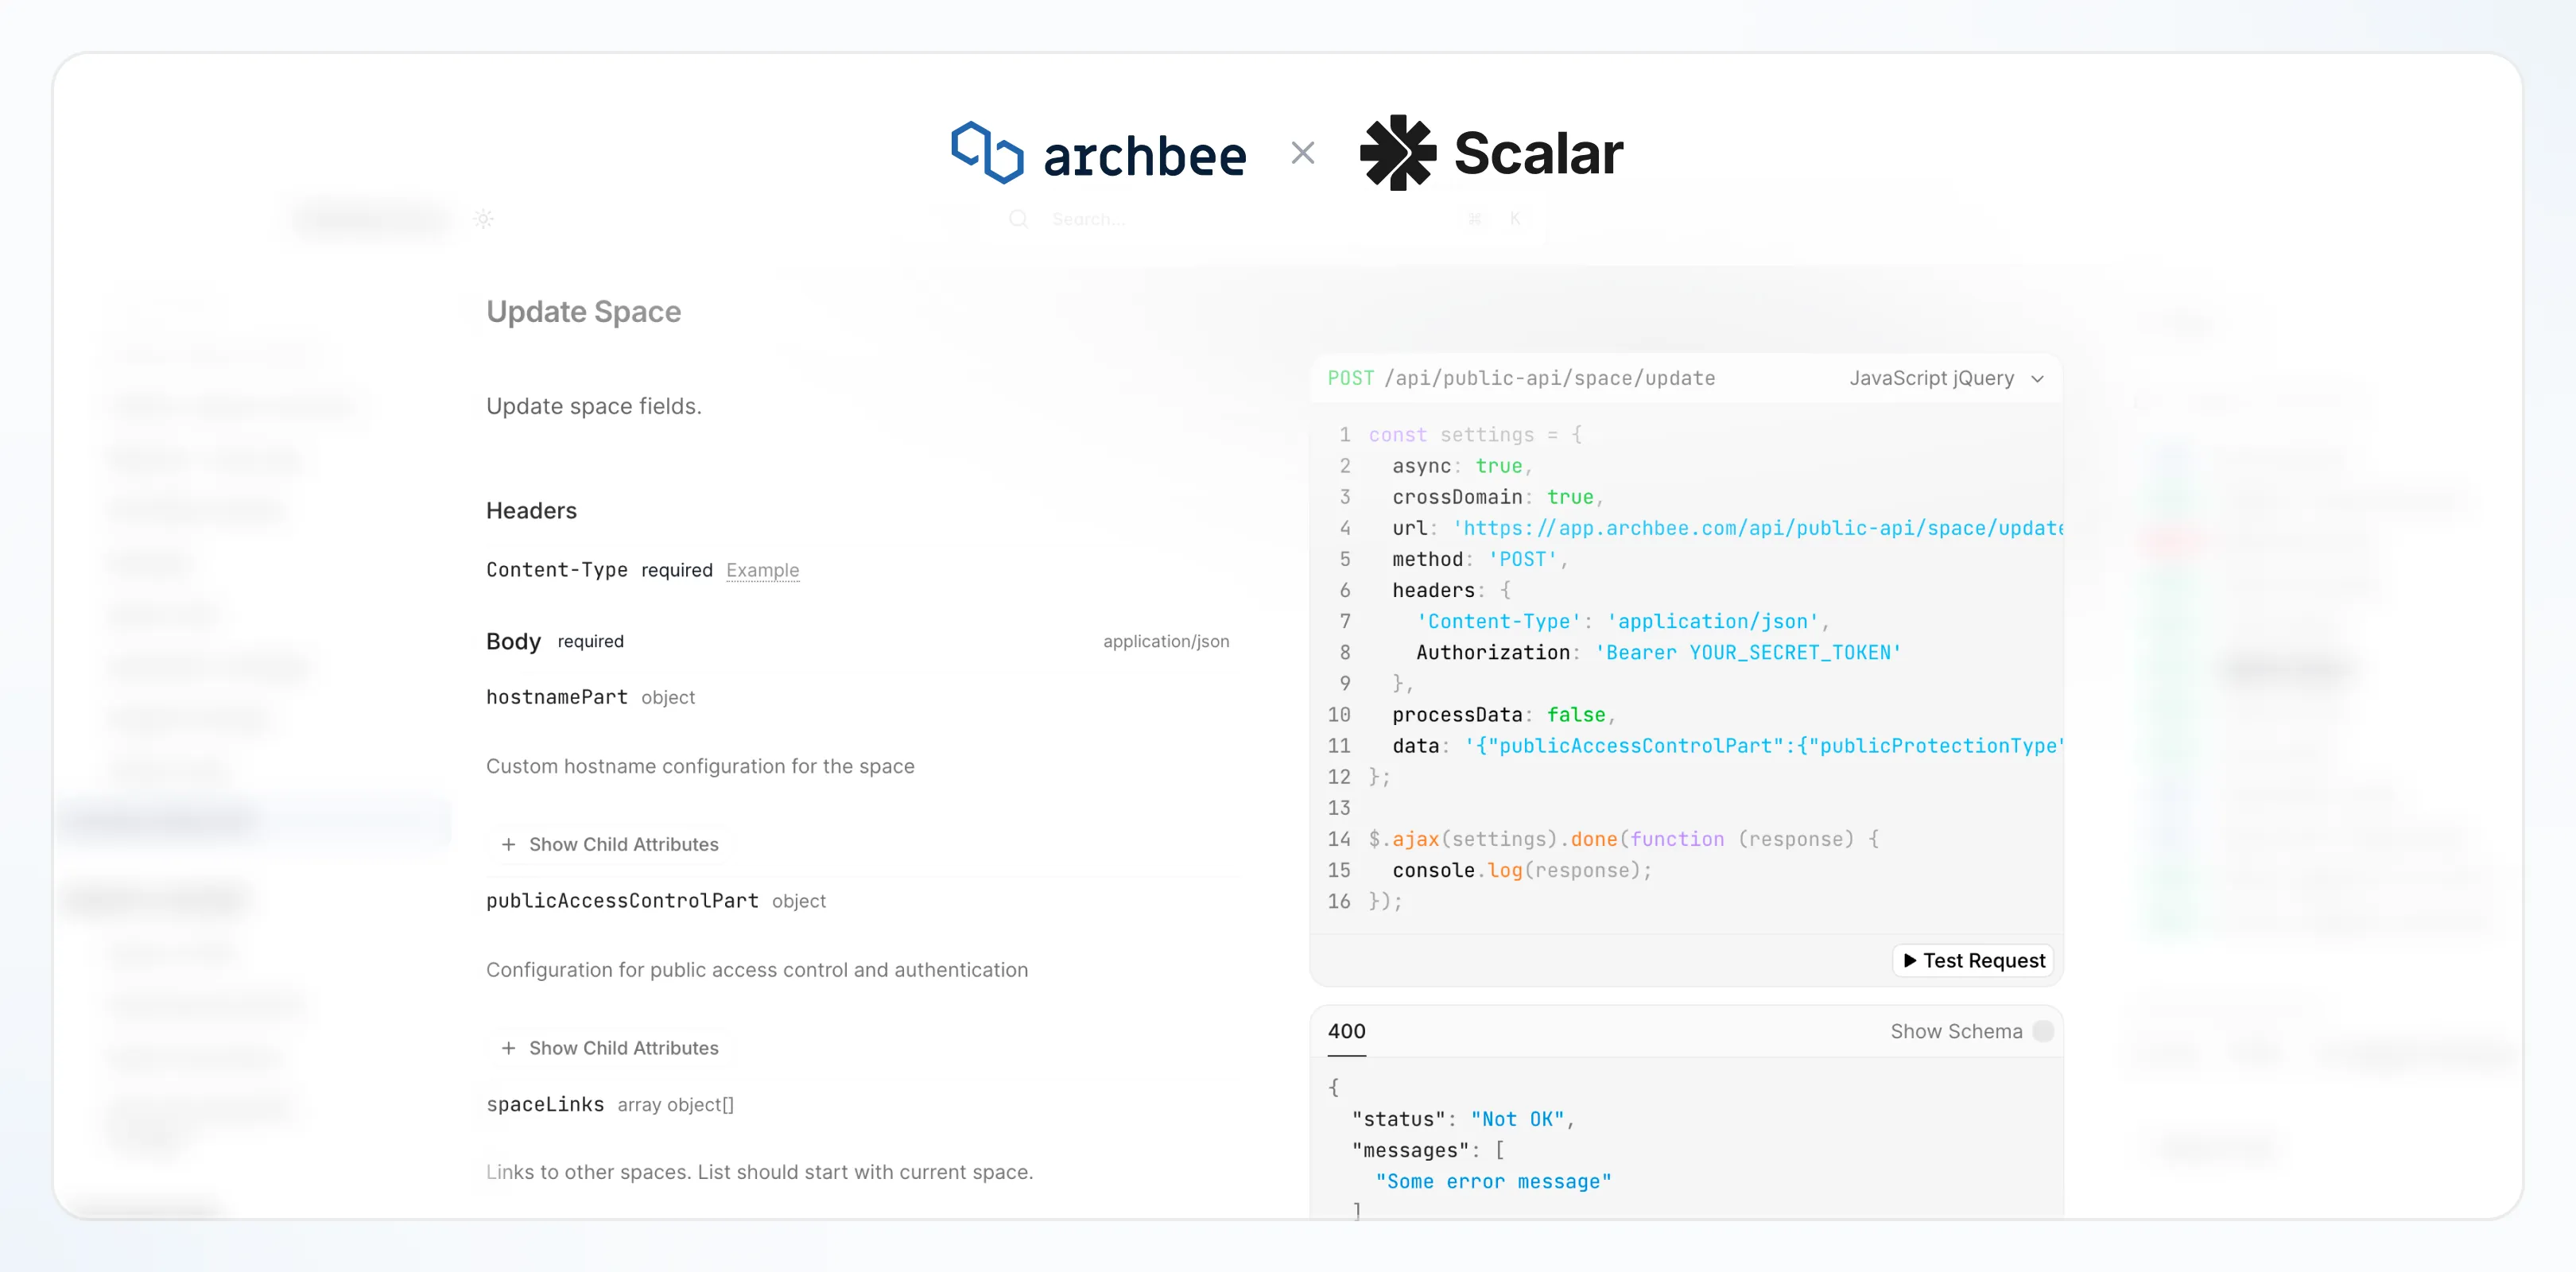The width and height of the screenshot is (2576, 1272).
Task: Click the search magnifier icon
Action: (1018, 219)
